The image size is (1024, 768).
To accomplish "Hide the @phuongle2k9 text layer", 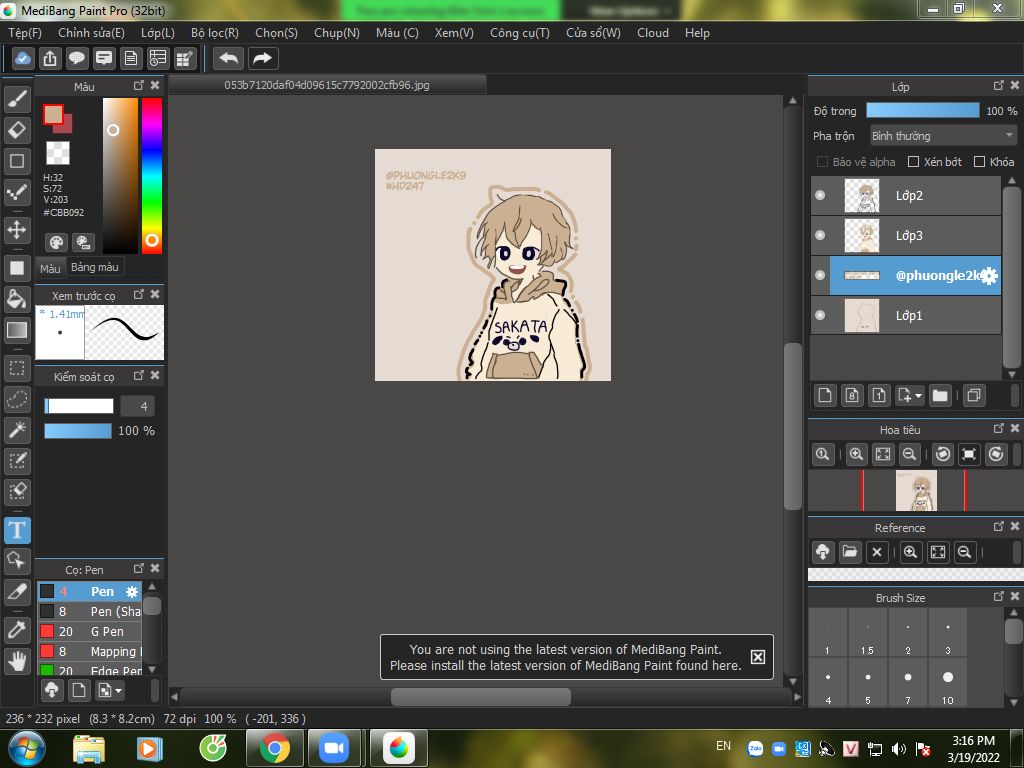I will (x=820, y=276).
